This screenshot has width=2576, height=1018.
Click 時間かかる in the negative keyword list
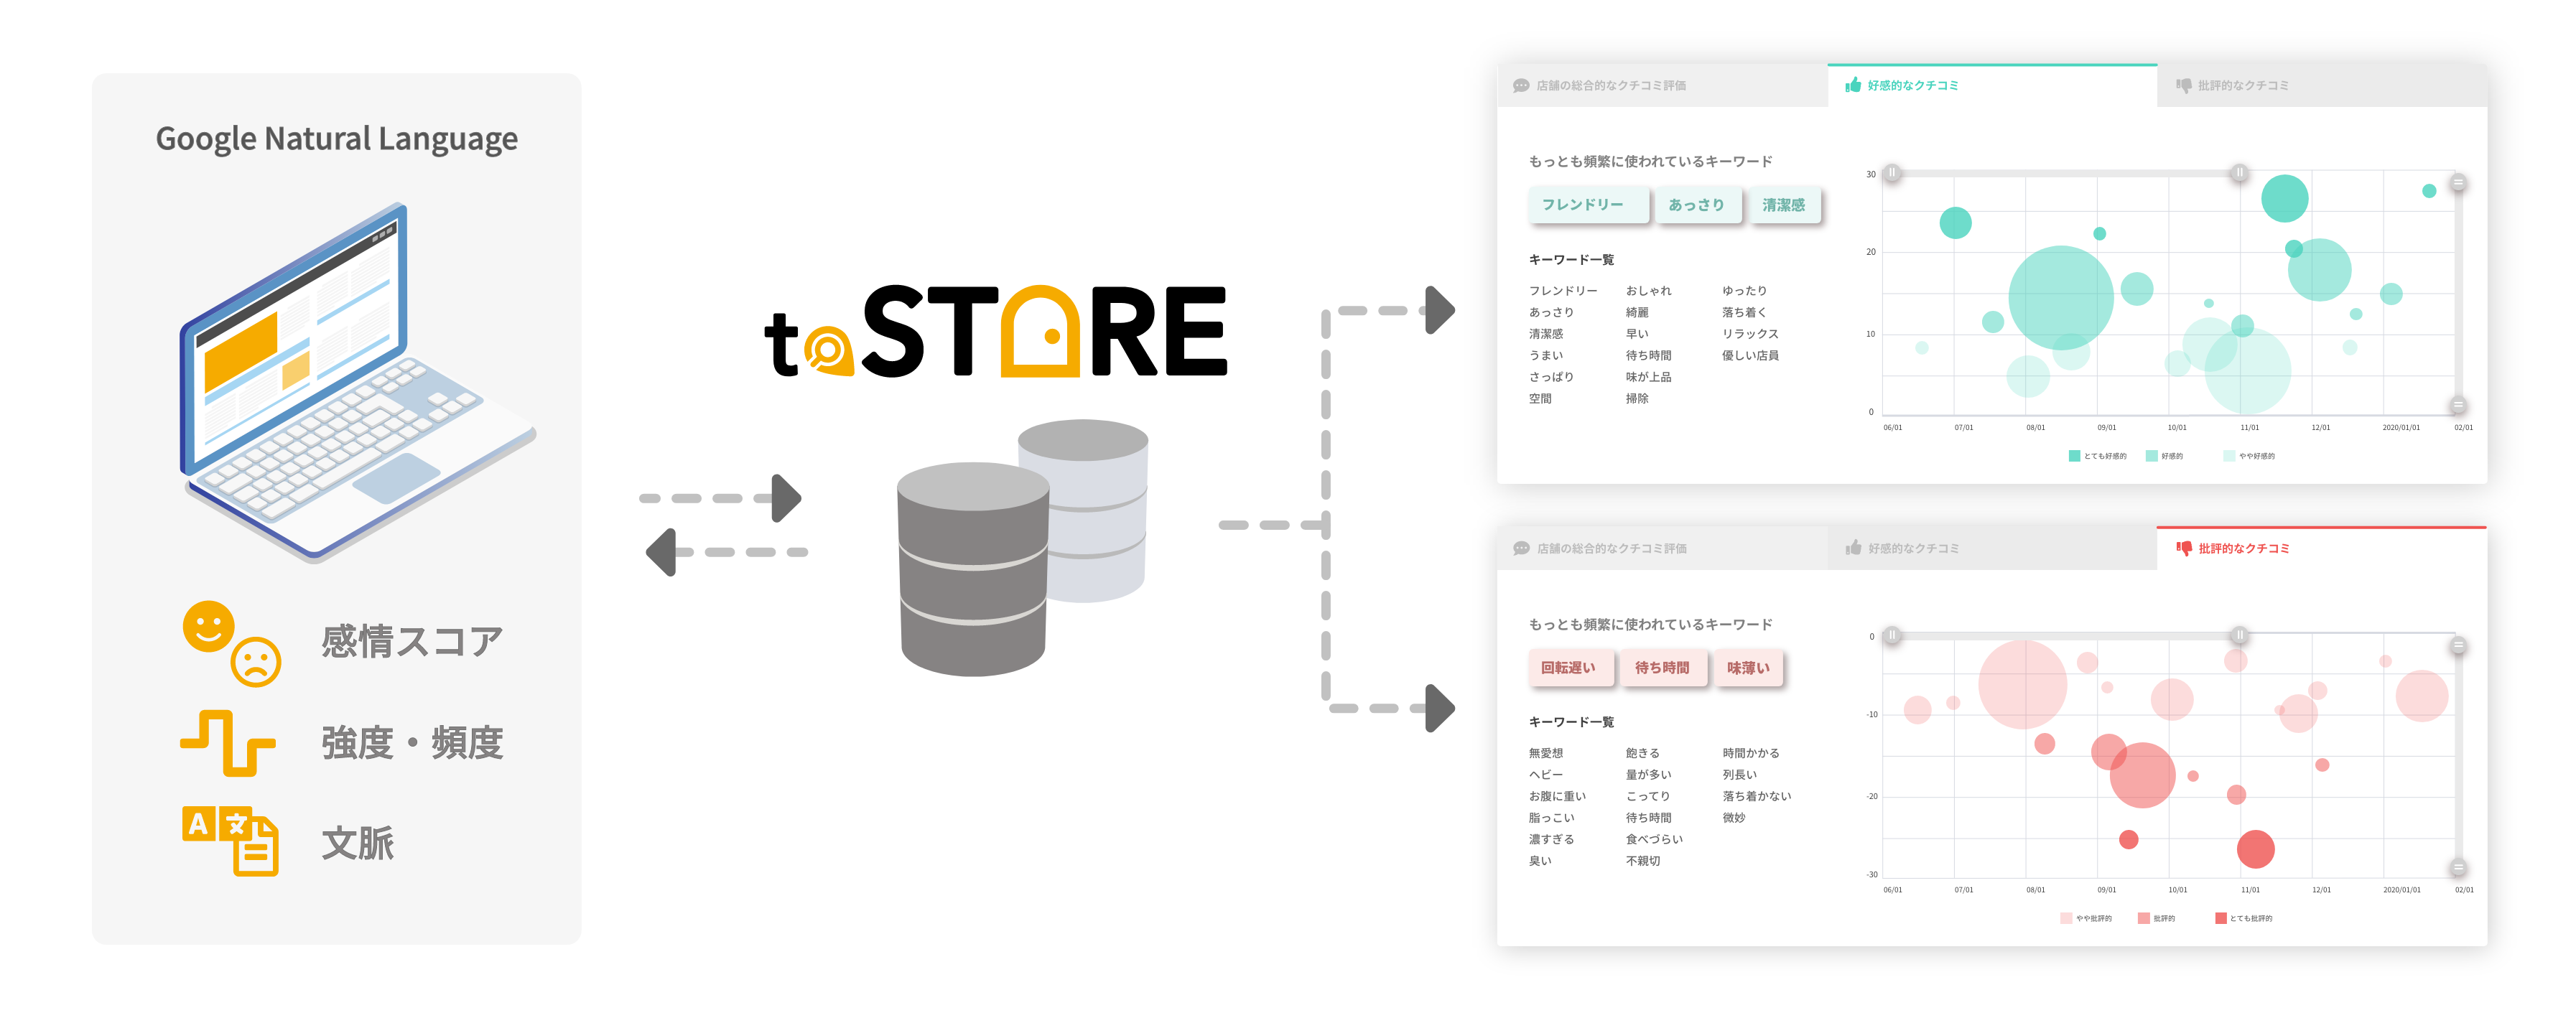1751,753
